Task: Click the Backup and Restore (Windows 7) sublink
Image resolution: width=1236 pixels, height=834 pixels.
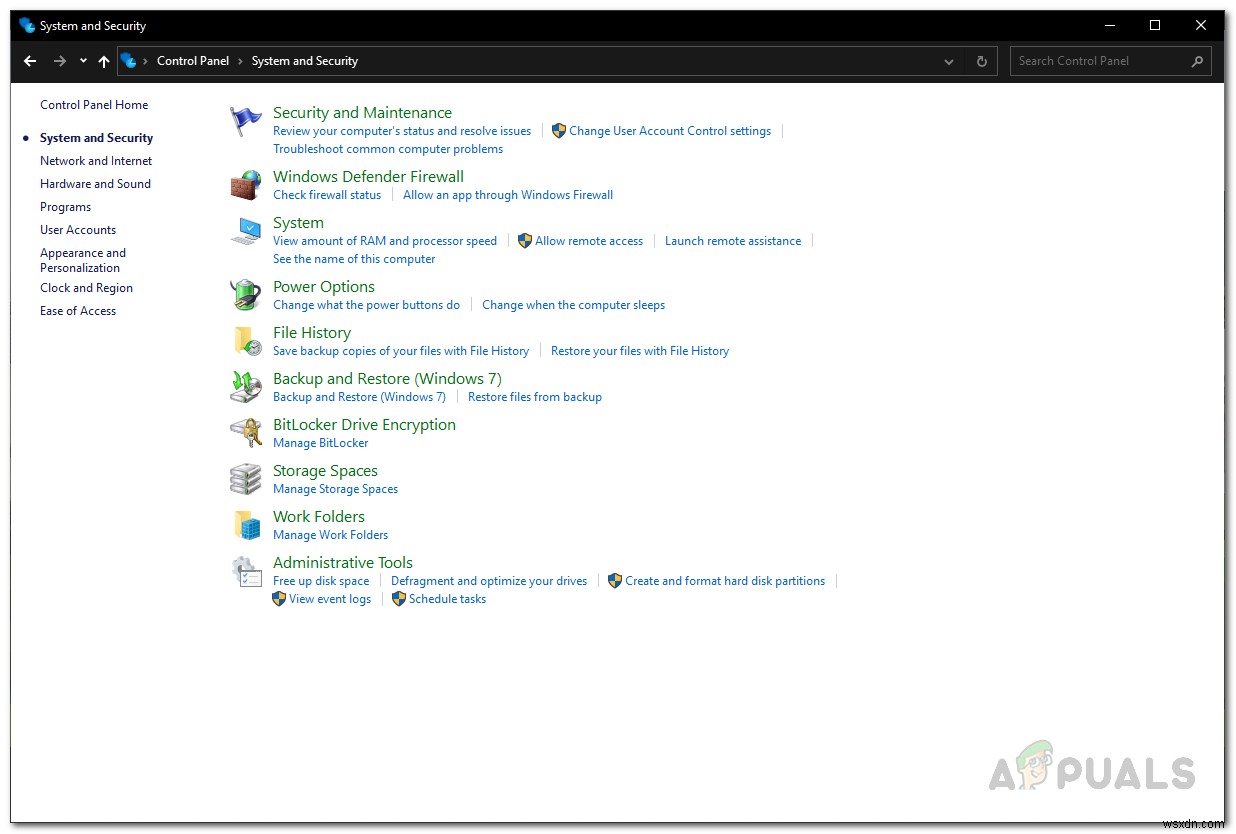Action: click(359, 397)
